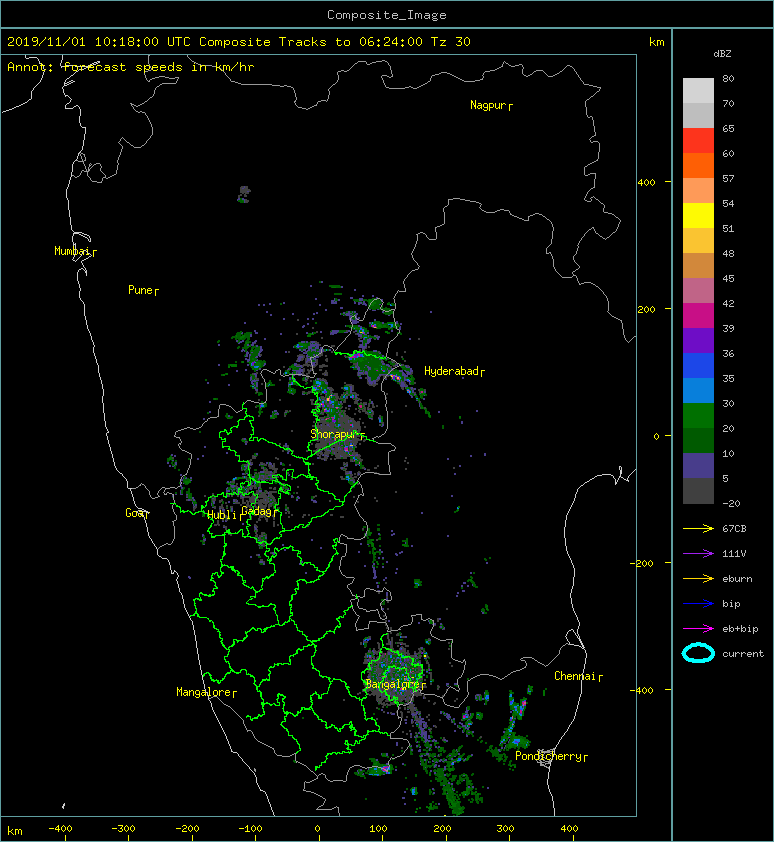The height and width of the screenshot is (842, 774).
Task: Click the eb+bip magenta arrow legend icon
Action: (x=698, y=629)
